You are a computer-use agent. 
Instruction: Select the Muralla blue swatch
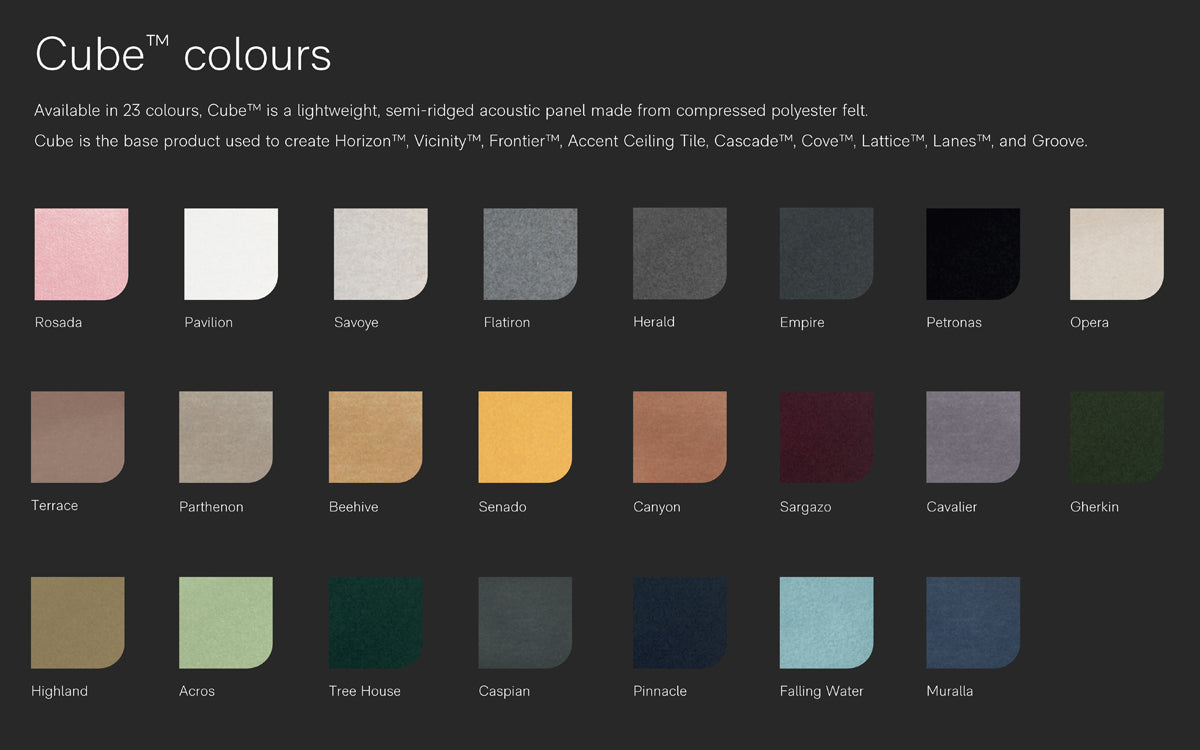(x=973, y=622)
